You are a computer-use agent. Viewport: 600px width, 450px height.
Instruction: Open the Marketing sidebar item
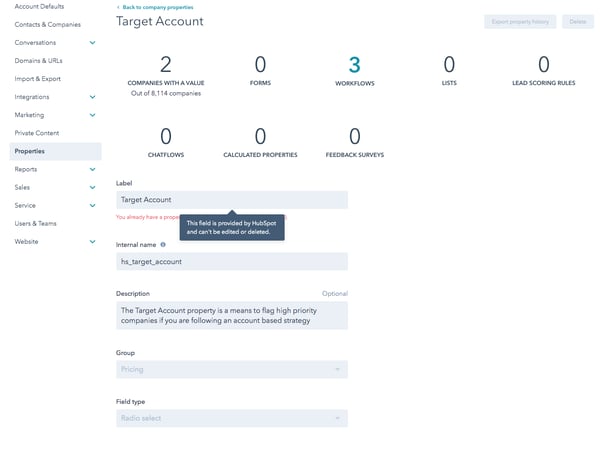coord(29,115)
